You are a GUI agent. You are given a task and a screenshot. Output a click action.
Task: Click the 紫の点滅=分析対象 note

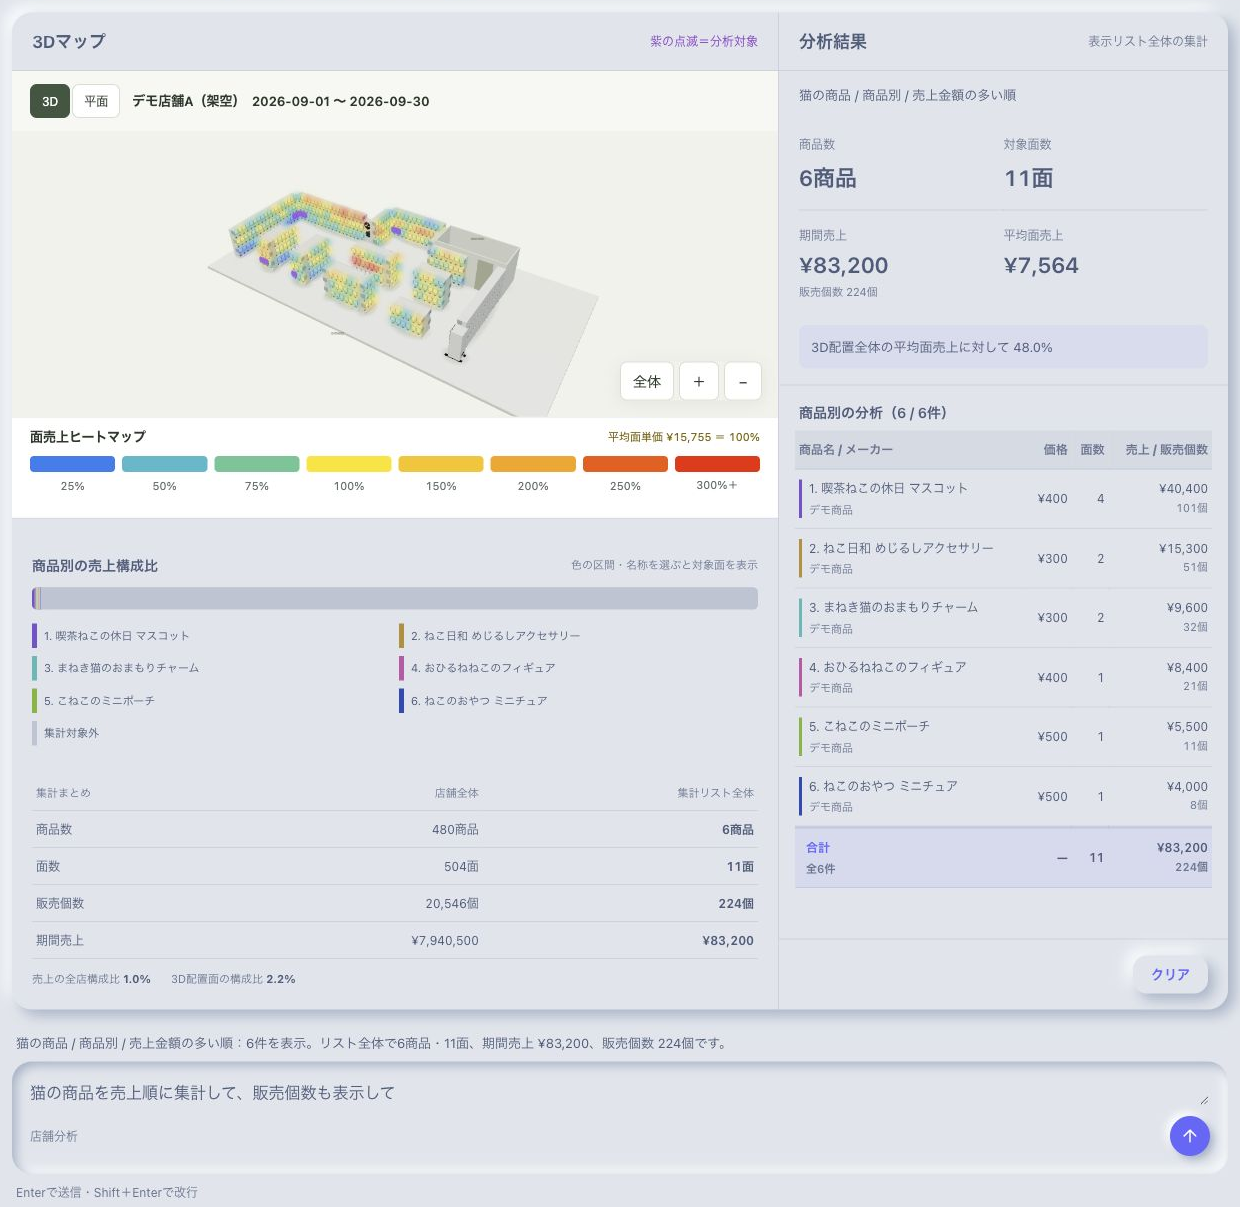tap(704, 41)
